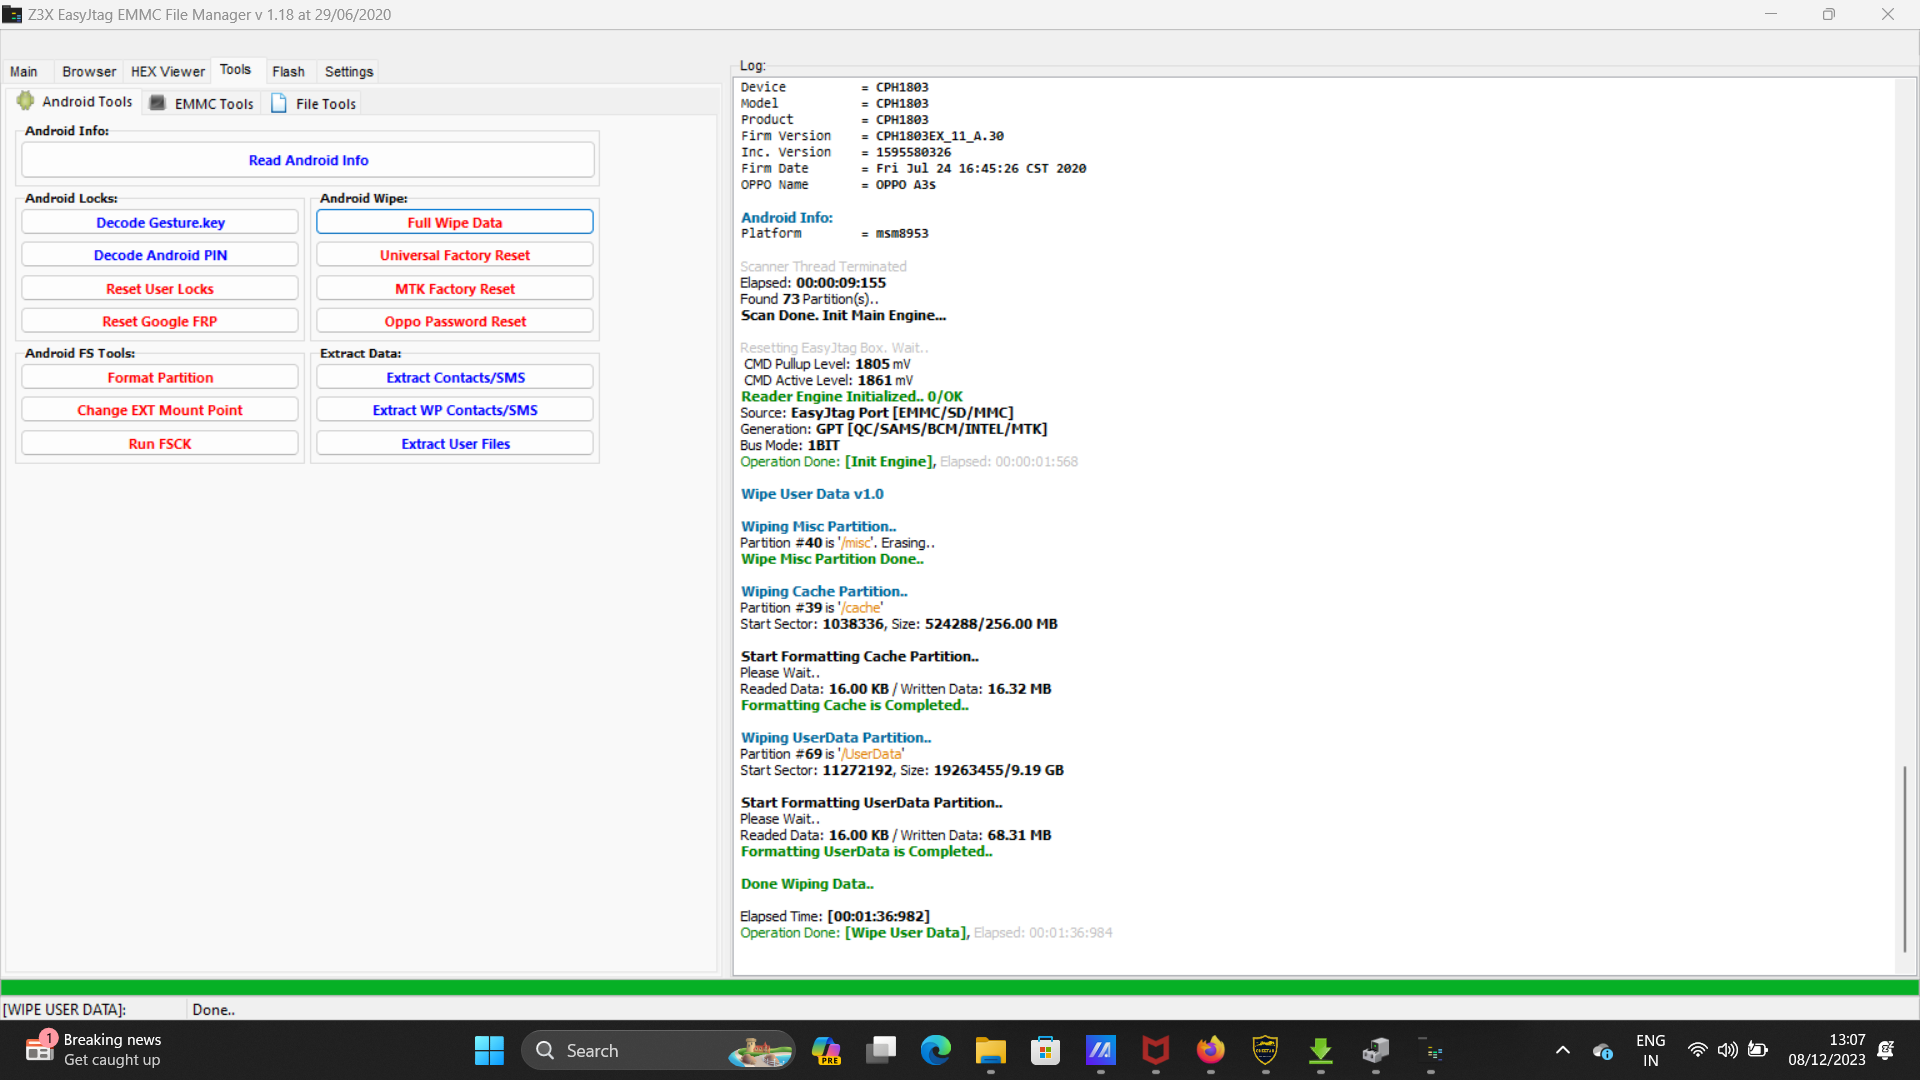Image resolution: width=1920 pixels, height=1080 pixels.
Task: Click inside the Log text area
Action: coord(1314,525)
